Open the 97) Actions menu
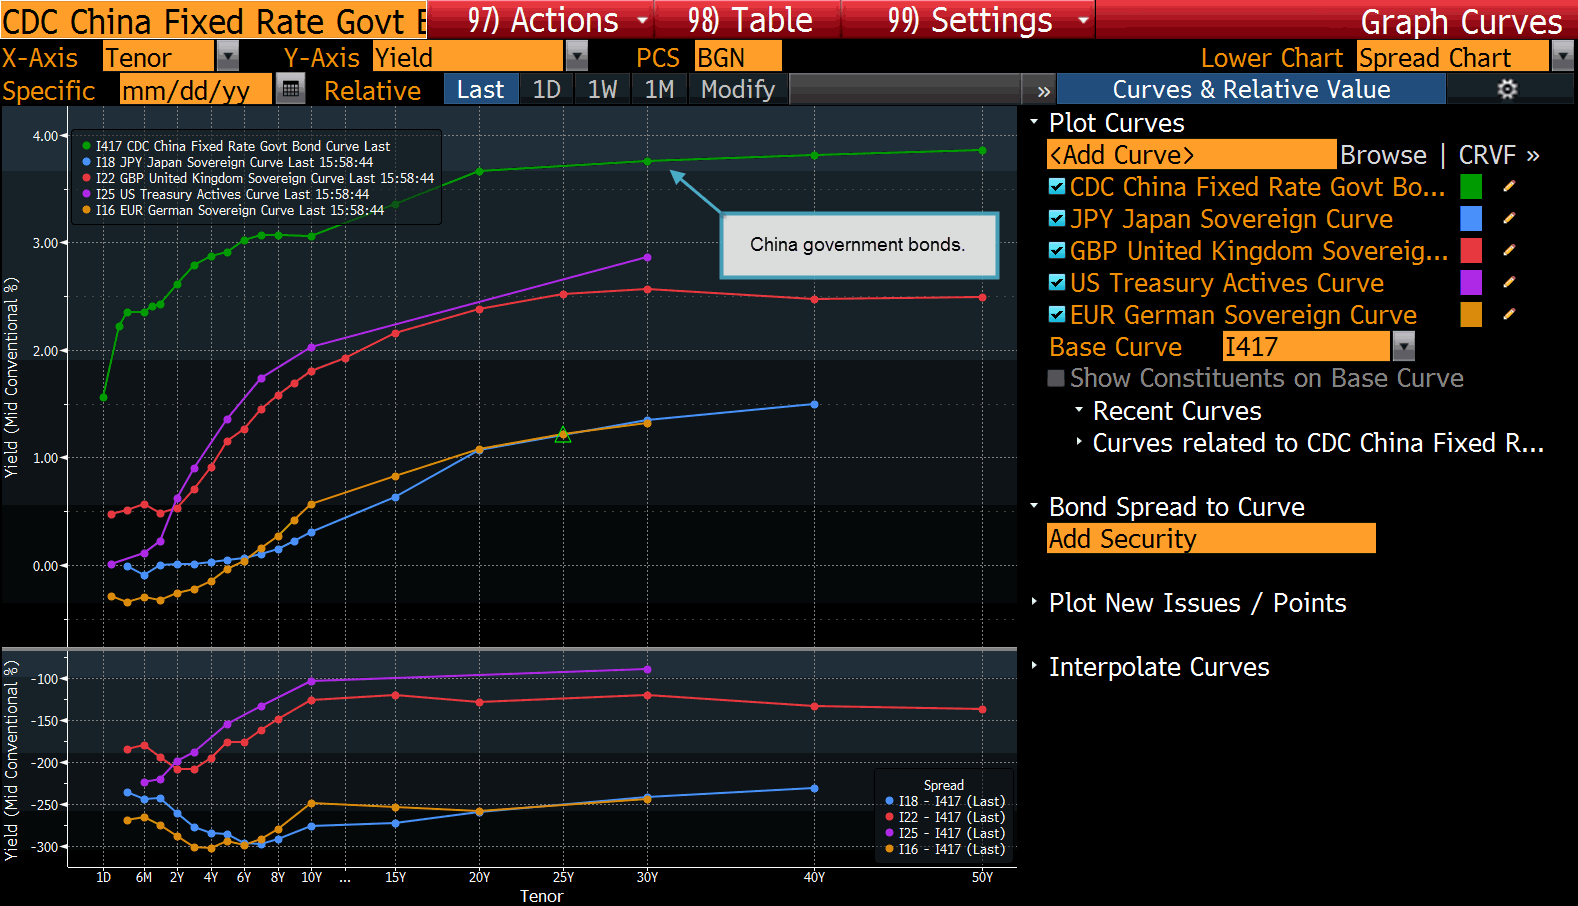 pos(543,20)
